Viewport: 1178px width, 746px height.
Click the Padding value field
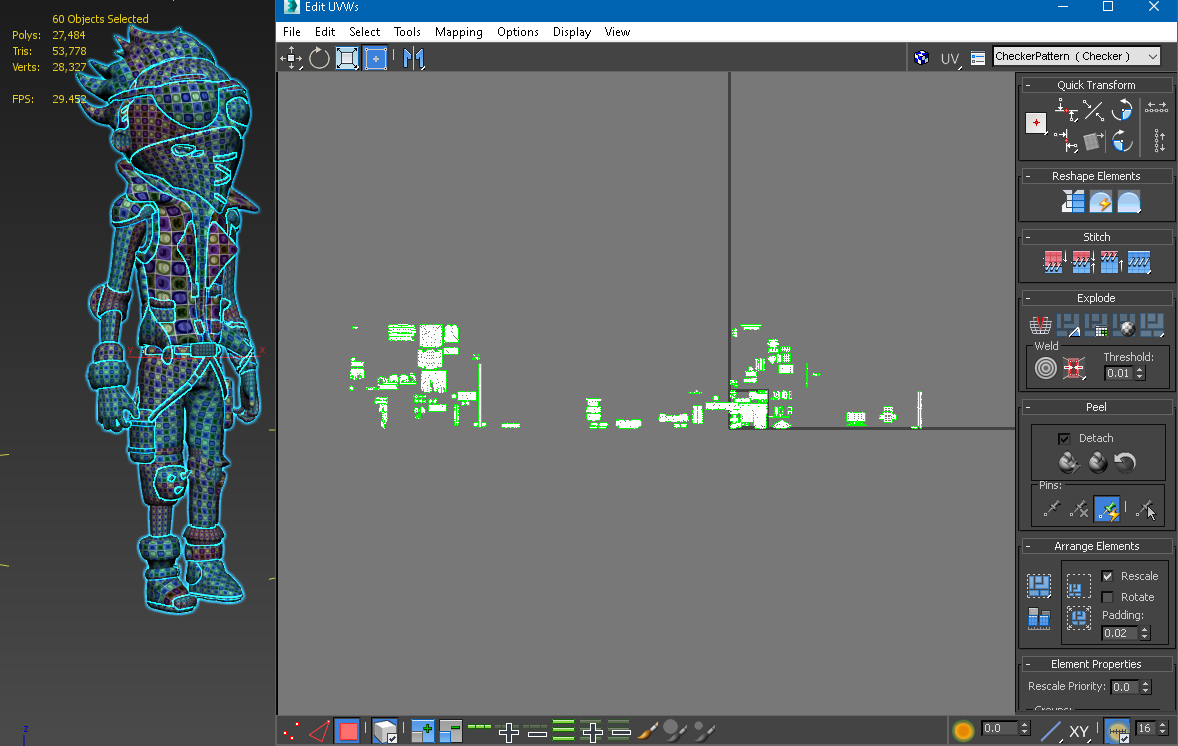(1120, 633)
